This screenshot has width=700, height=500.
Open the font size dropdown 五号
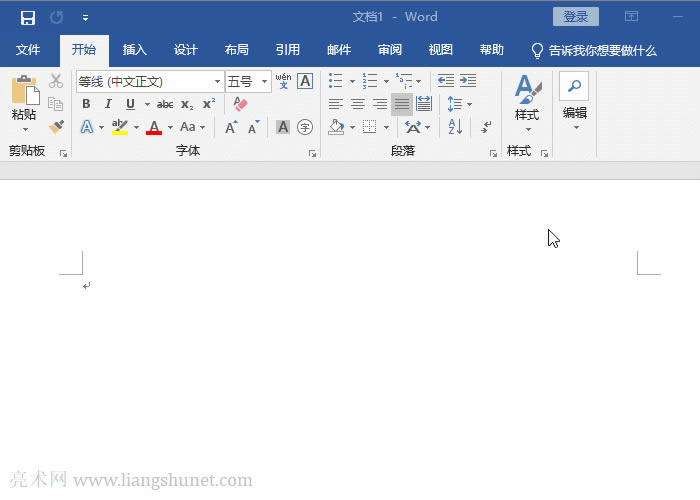265,81
